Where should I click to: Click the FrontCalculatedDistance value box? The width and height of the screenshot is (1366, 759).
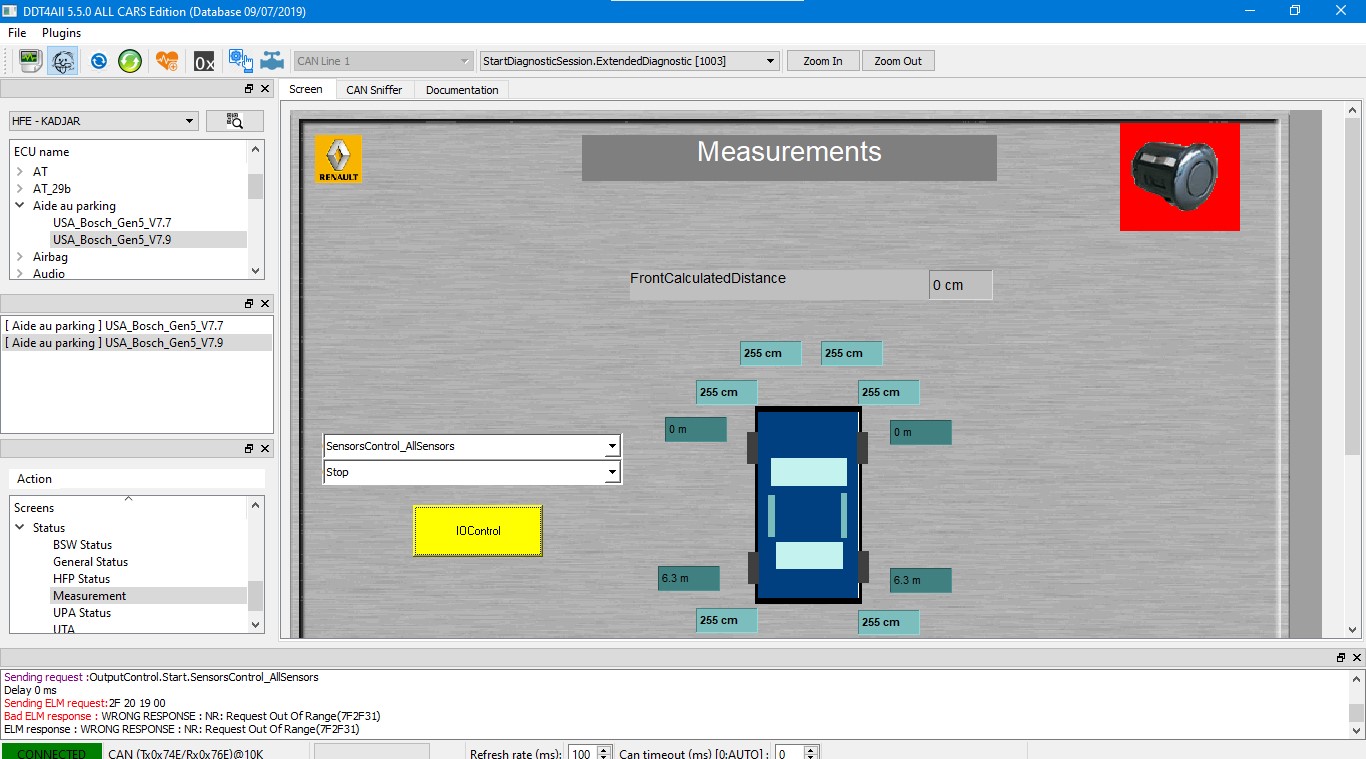[x=960, y=285]
